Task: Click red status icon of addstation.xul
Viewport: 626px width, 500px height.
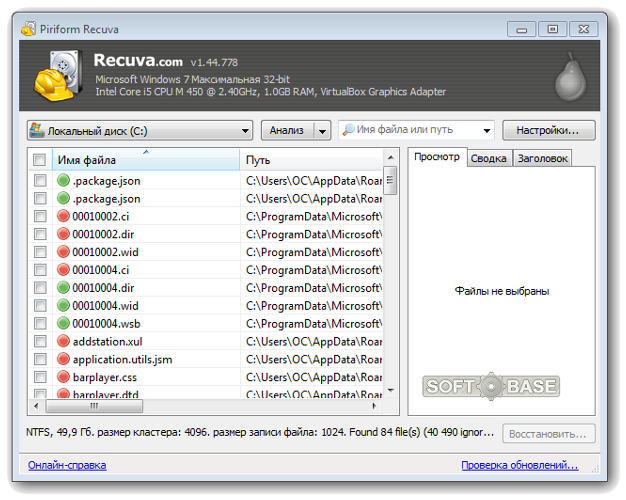Action: [63, 341]
